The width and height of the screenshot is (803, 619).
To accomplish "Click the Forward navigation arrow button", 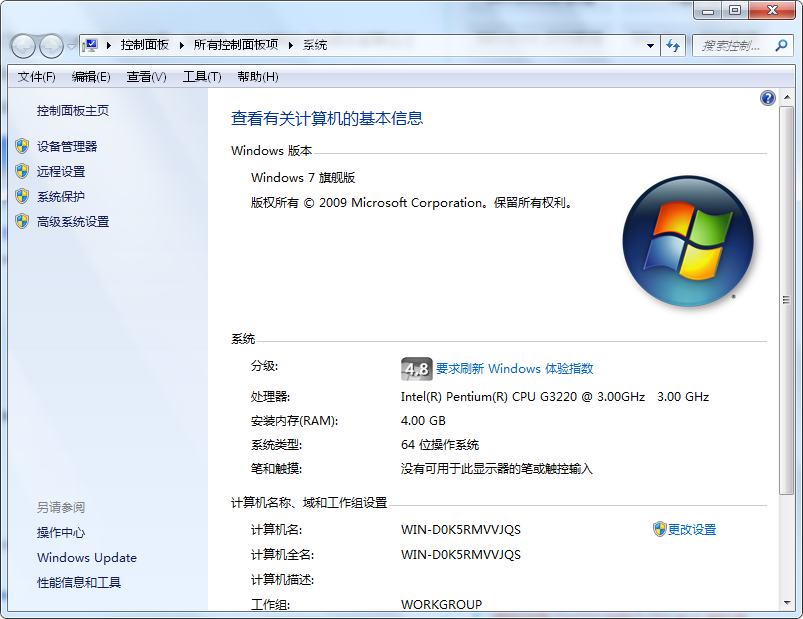I will click(x=51, y=46).
